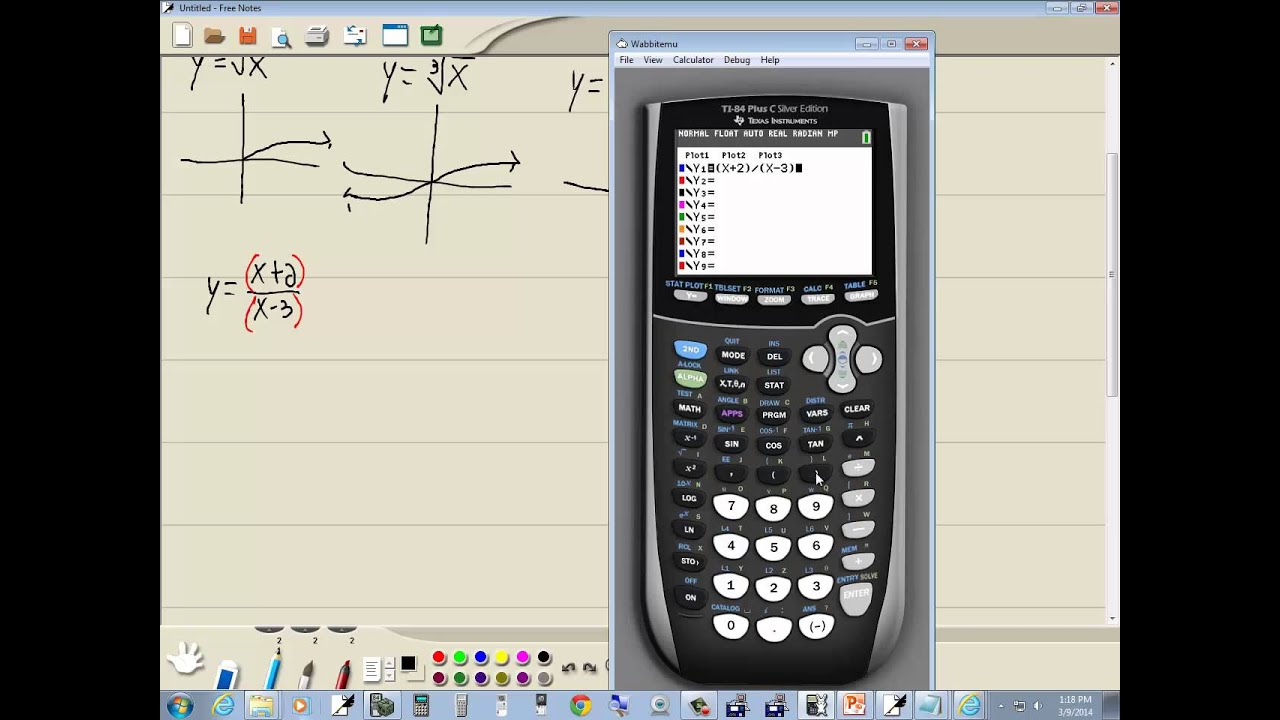Image resolution: width=1280 pixels, height=720 pixels.
Task: Click the window view icon in Free Notes
Action: click(395, 36)
